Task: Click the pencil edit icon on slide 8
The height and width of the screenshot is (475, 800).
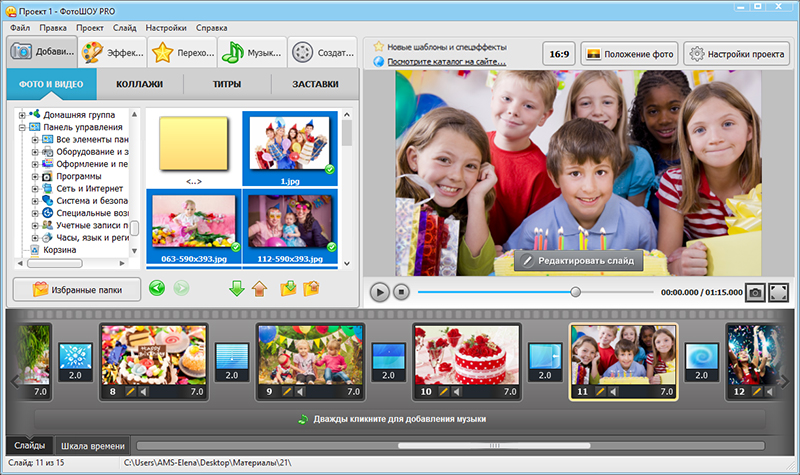Action: tap(131, 391)
